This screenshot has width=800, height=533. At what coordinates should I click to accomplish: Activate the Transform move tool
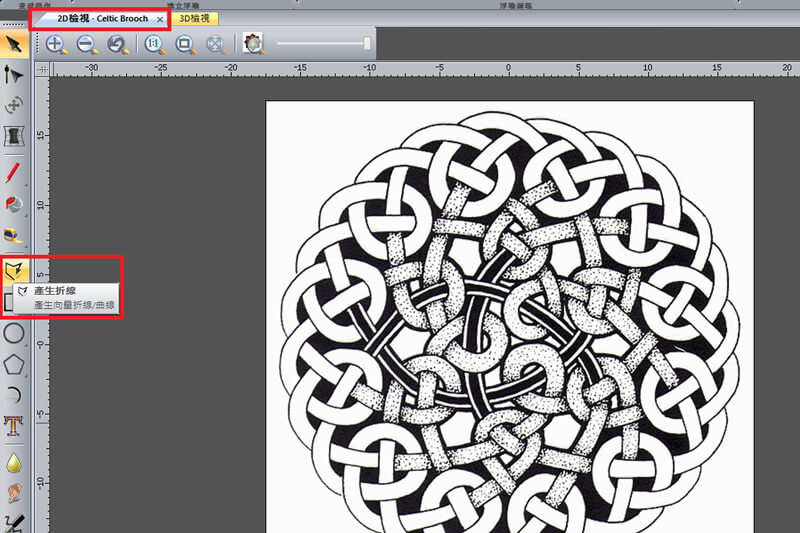click(x=14, y=105)
